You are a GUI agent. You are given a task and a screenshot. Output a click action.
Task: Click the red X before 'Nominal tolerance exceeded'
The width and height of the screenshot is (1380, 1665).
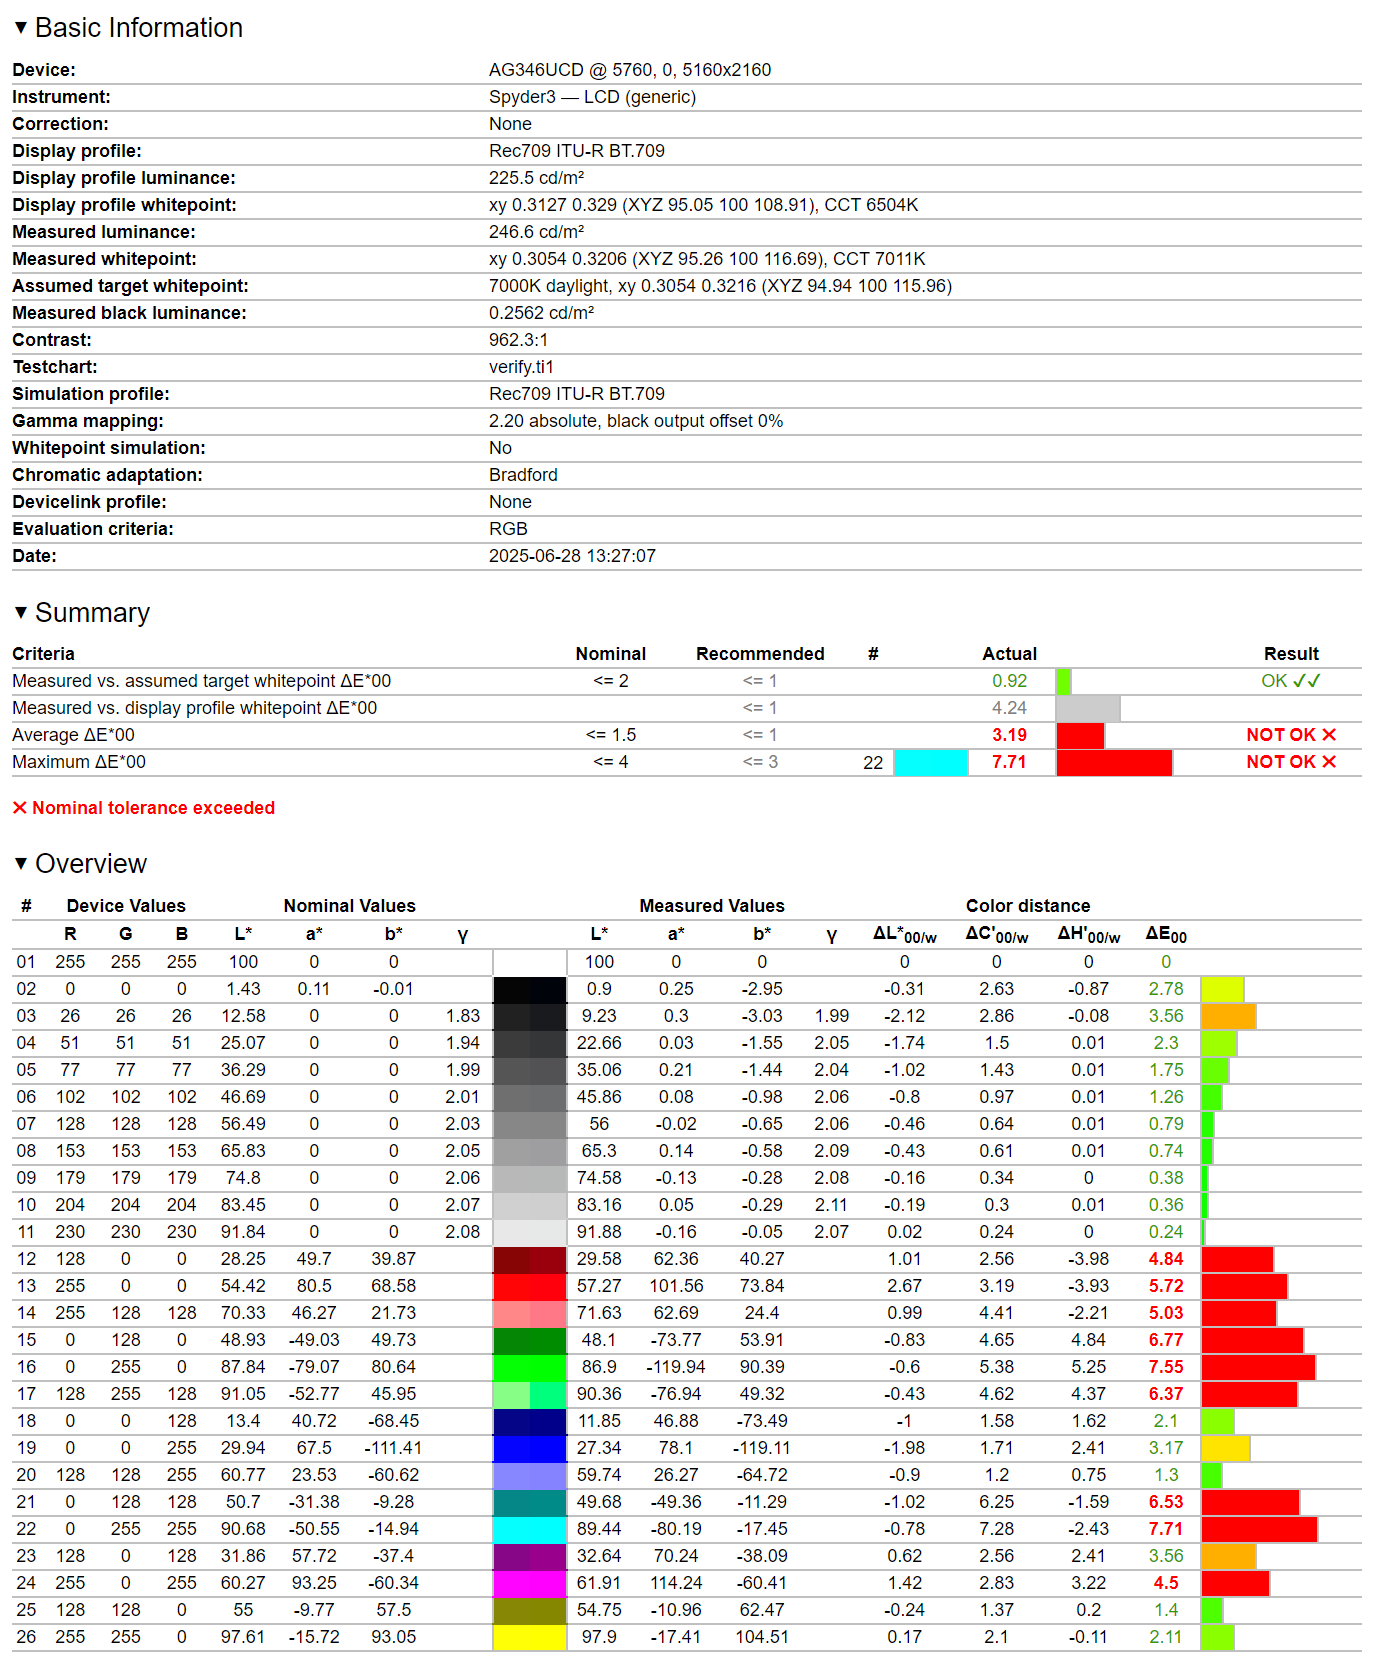coord(19,808)
